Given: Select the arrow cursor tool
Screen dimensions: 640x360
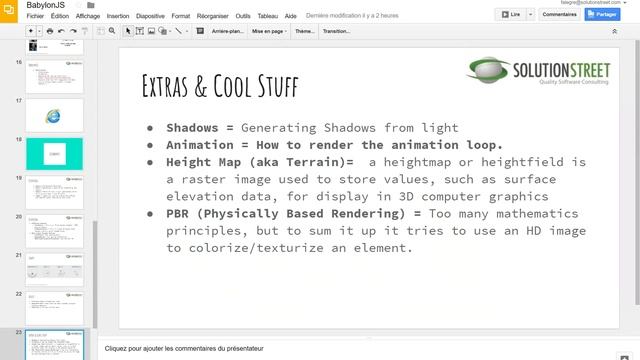Looking at the screenshot, I should 128,31.
